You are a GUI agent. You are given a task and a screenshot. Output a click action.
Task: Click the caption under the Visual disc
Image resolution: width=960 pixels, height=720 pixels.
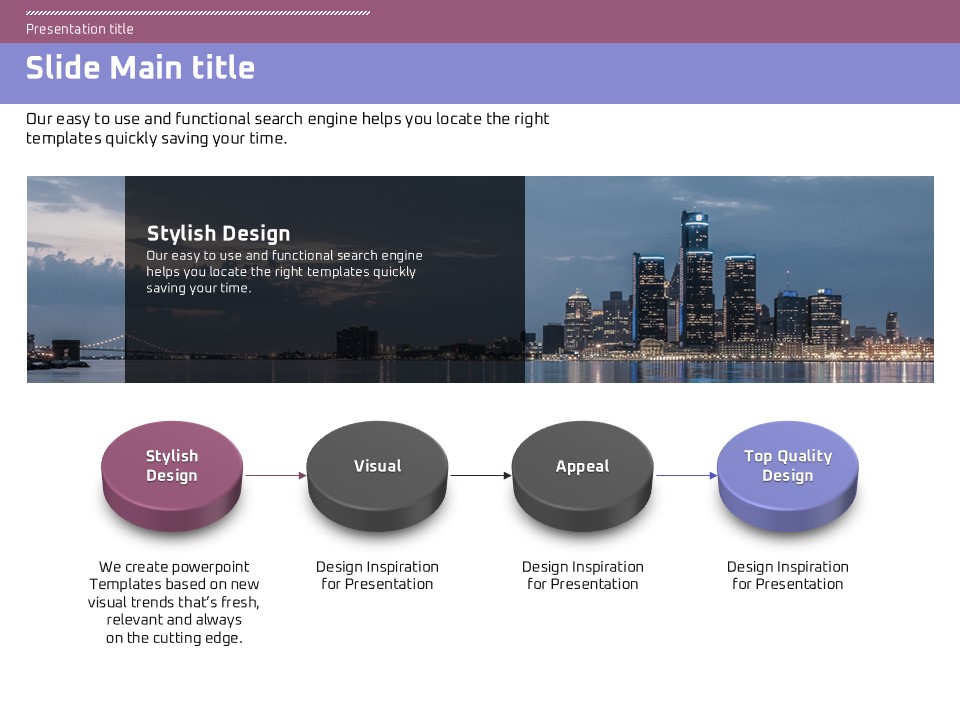[x=377, y=575]
